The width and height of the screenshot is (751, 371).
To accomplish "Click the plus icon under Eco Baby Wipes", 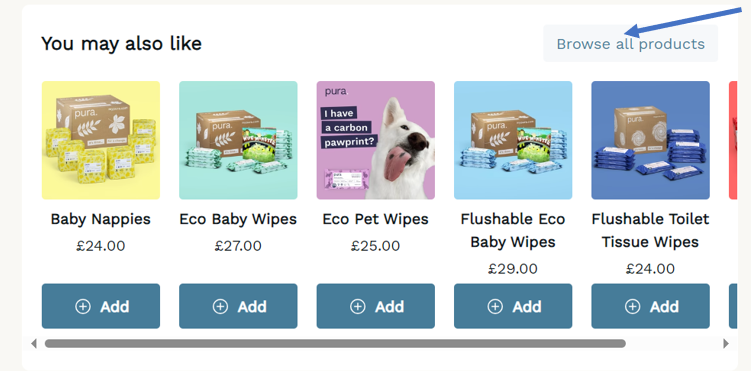I will [220, 306].
